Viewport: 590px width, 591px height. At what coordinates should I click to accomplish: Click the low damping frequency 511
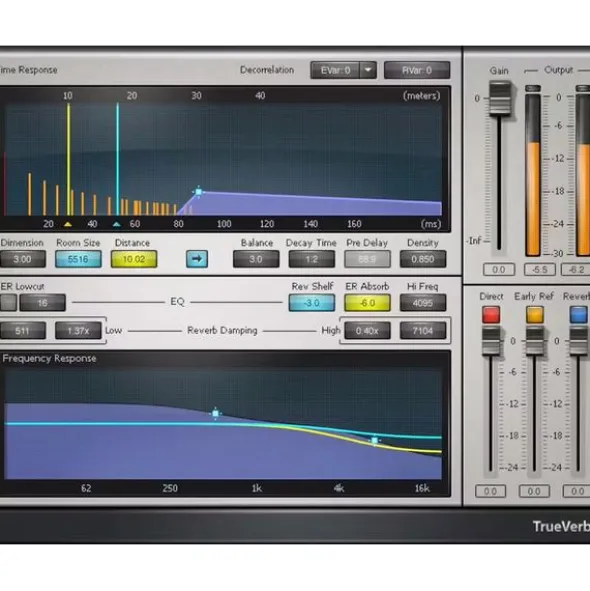pos(23,331)
